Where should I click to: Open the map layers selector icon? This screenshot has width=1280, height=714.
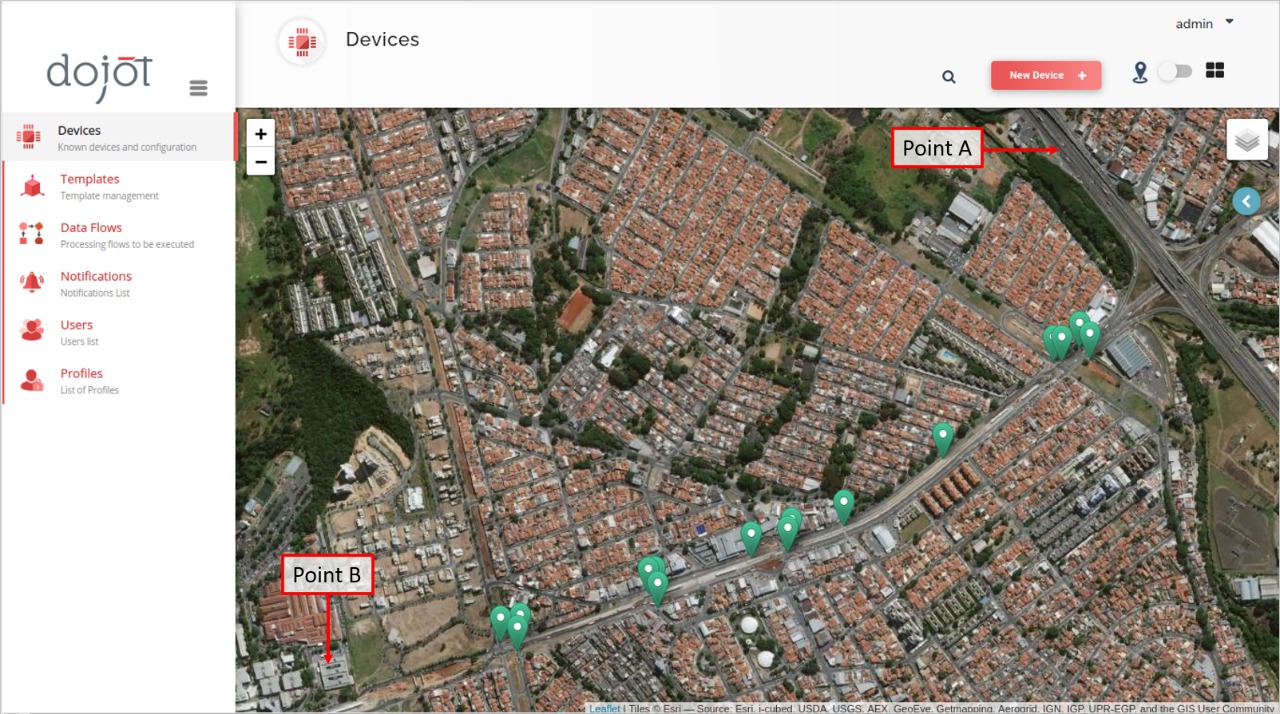[x=1247, y=140]
